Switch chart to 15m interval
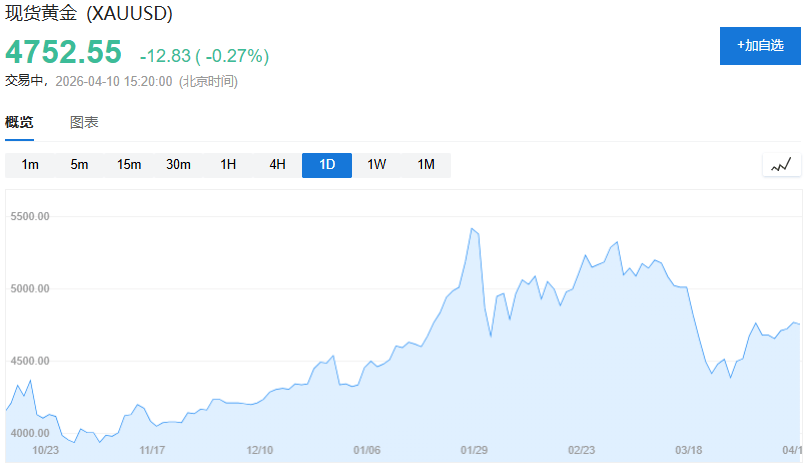Image resolution: width=804 pixels, height=463 pixels. tap(129, 165)
